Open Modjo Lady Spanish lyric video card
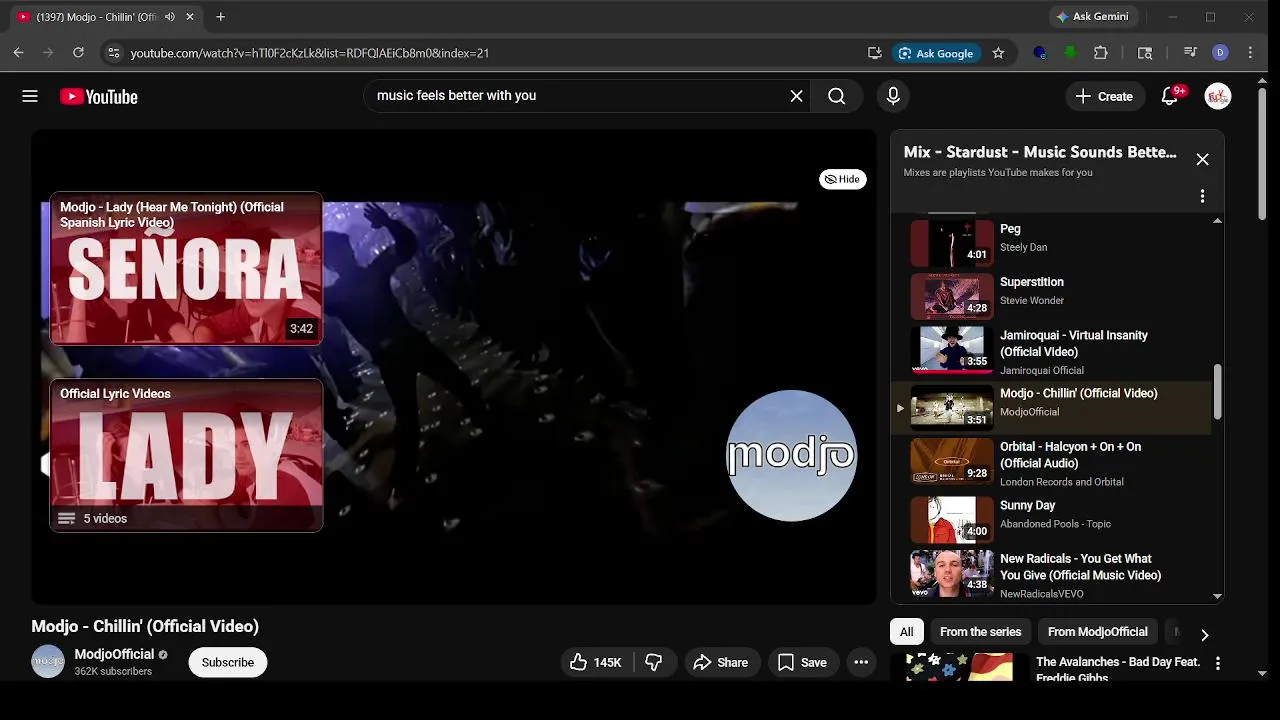The image size is (1280, 720). (x=186, y=268)
